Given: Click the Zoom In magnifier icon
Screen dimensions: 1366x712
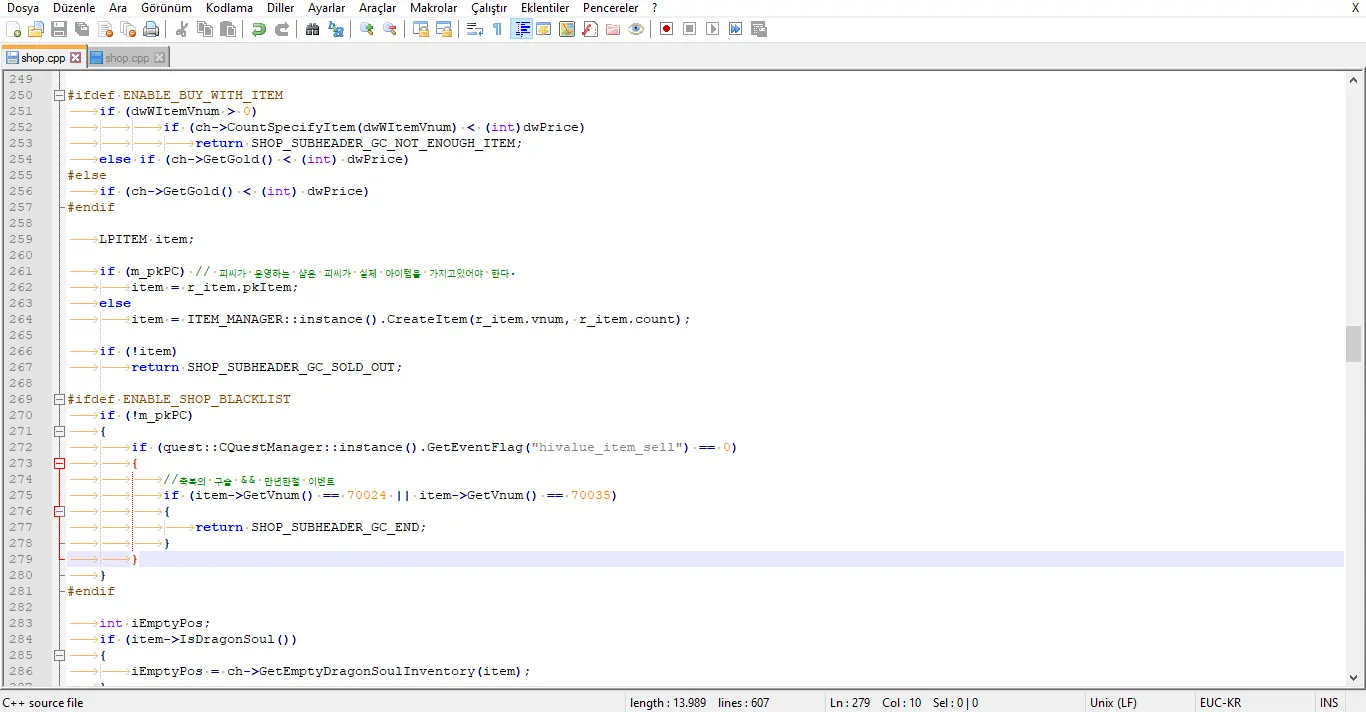Looking at the screenshot, I should click(367, 29).
